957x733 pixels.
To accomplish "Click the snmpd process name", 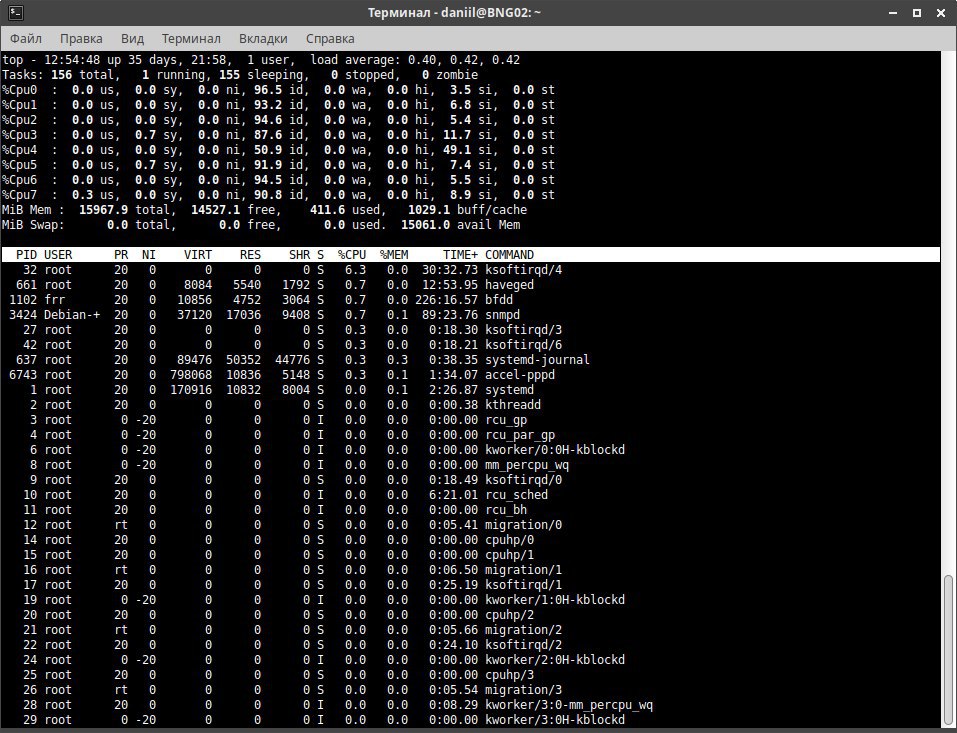I will pos(502,315).
